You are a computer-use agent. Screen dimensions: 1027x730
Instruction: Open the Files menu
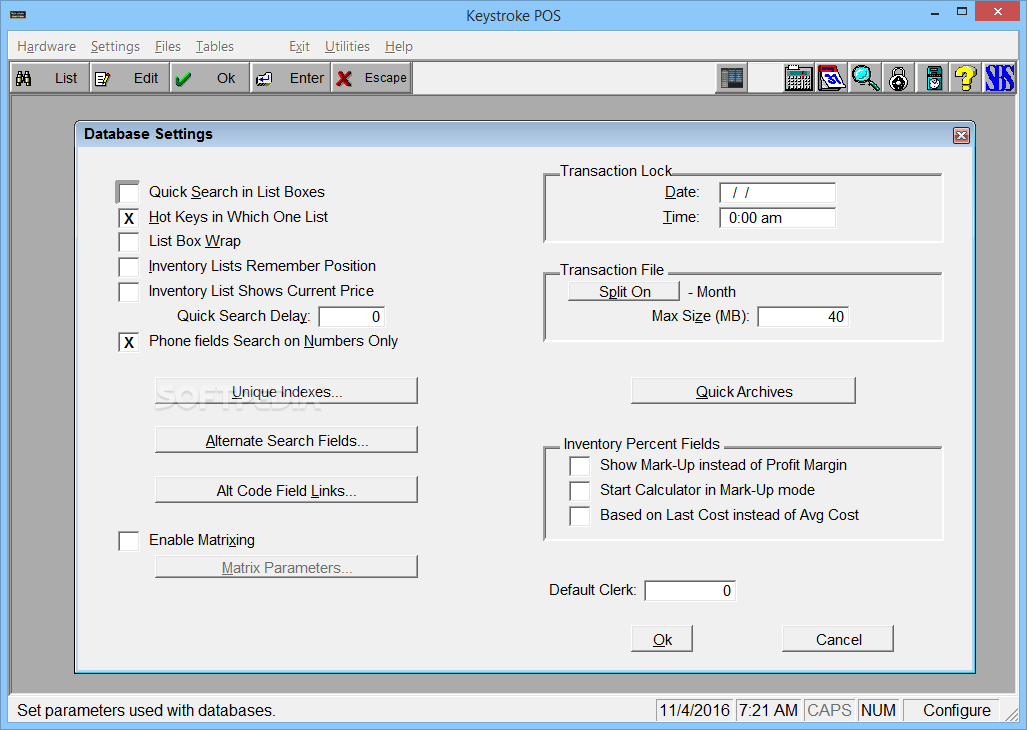coord(168,46)
